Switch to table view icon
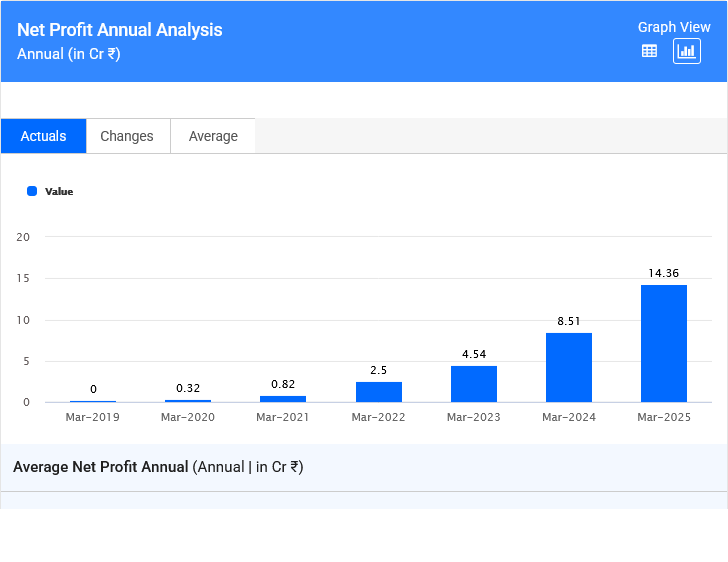The height and width of the screenshot is (562, 728). point(649,51)
